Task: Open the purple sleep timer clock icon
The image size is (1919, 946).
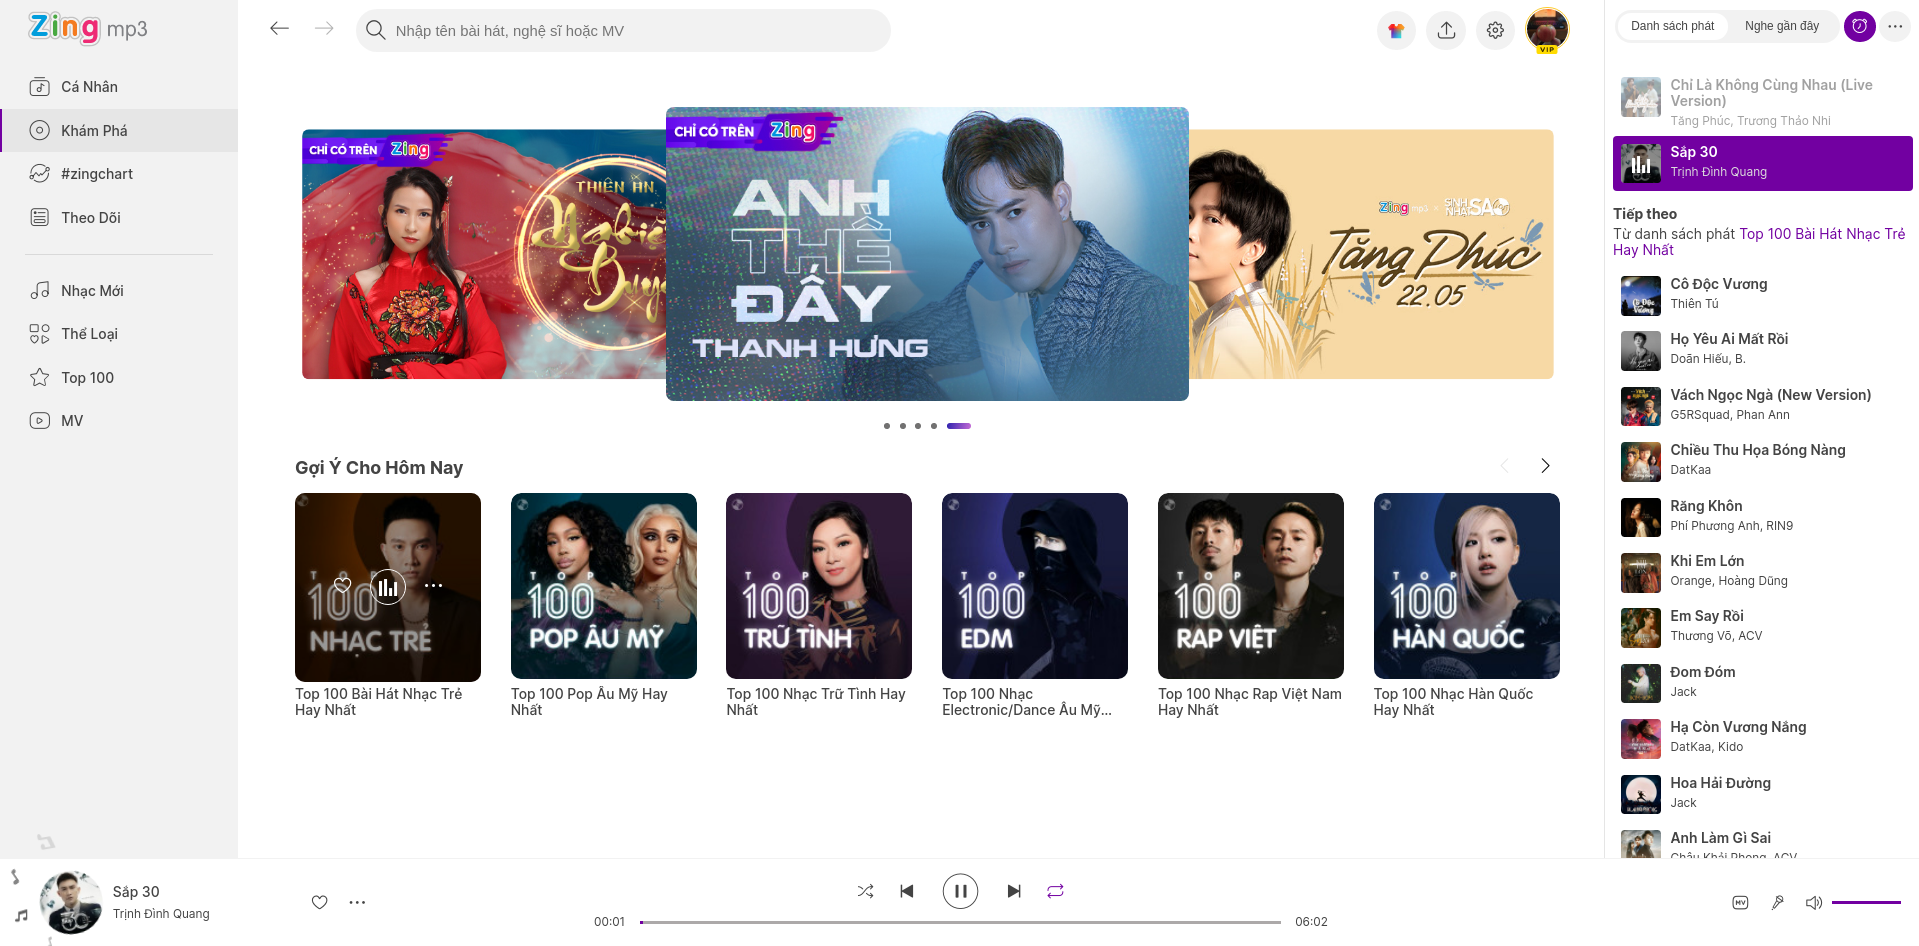Action: click(x=1859, y=26)
